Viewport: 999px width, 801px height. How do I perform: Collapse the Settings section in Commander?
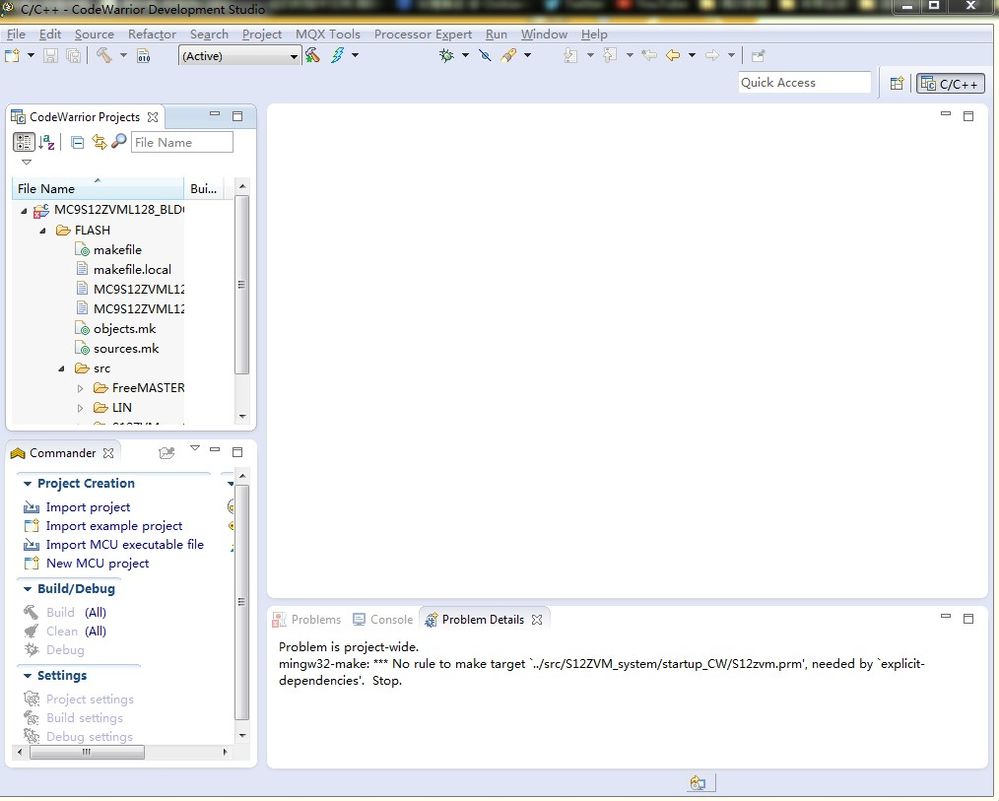point(27,676)
